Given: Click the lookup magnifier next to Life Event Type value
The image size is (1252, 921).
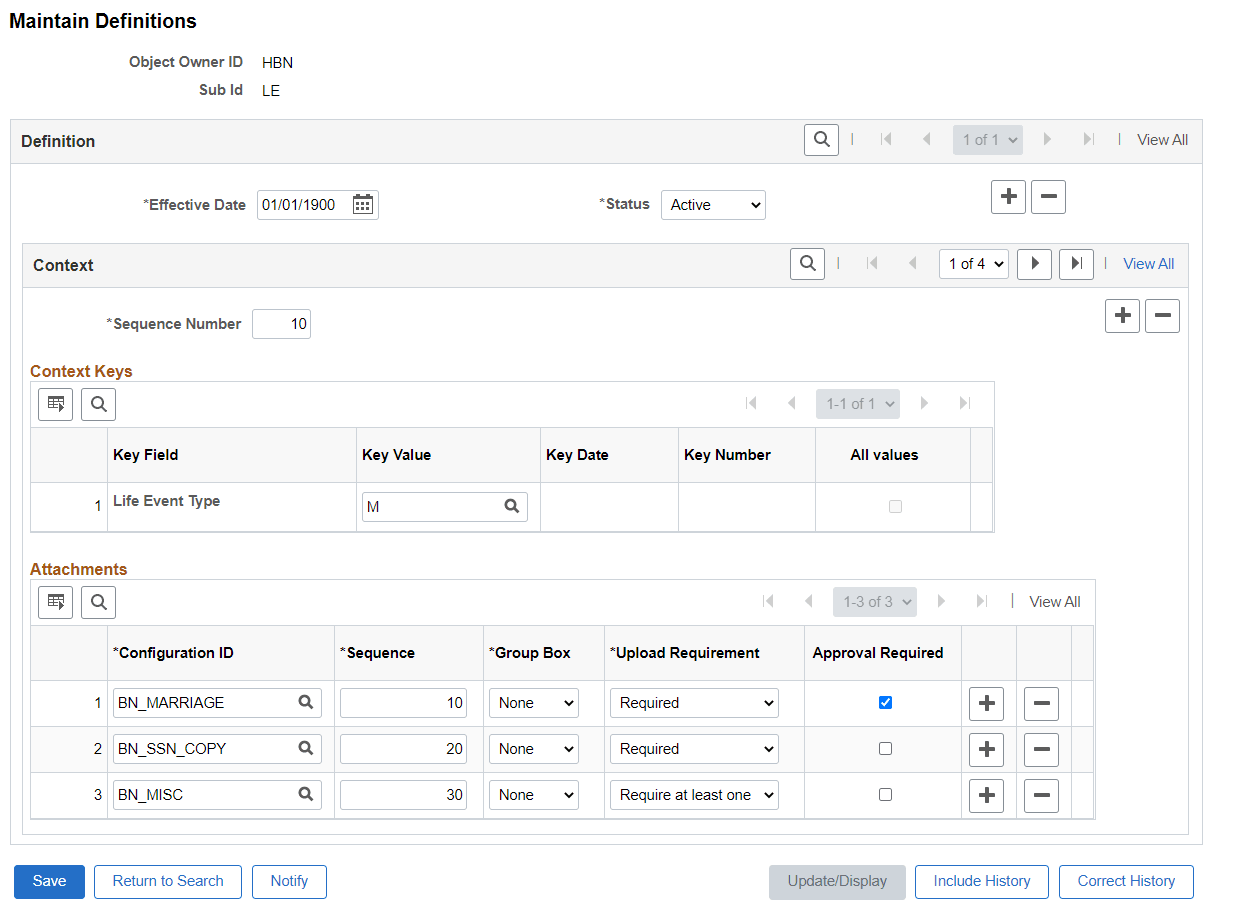Looking at the screenshot, I should pyautogui.click(x=512, y=506).
